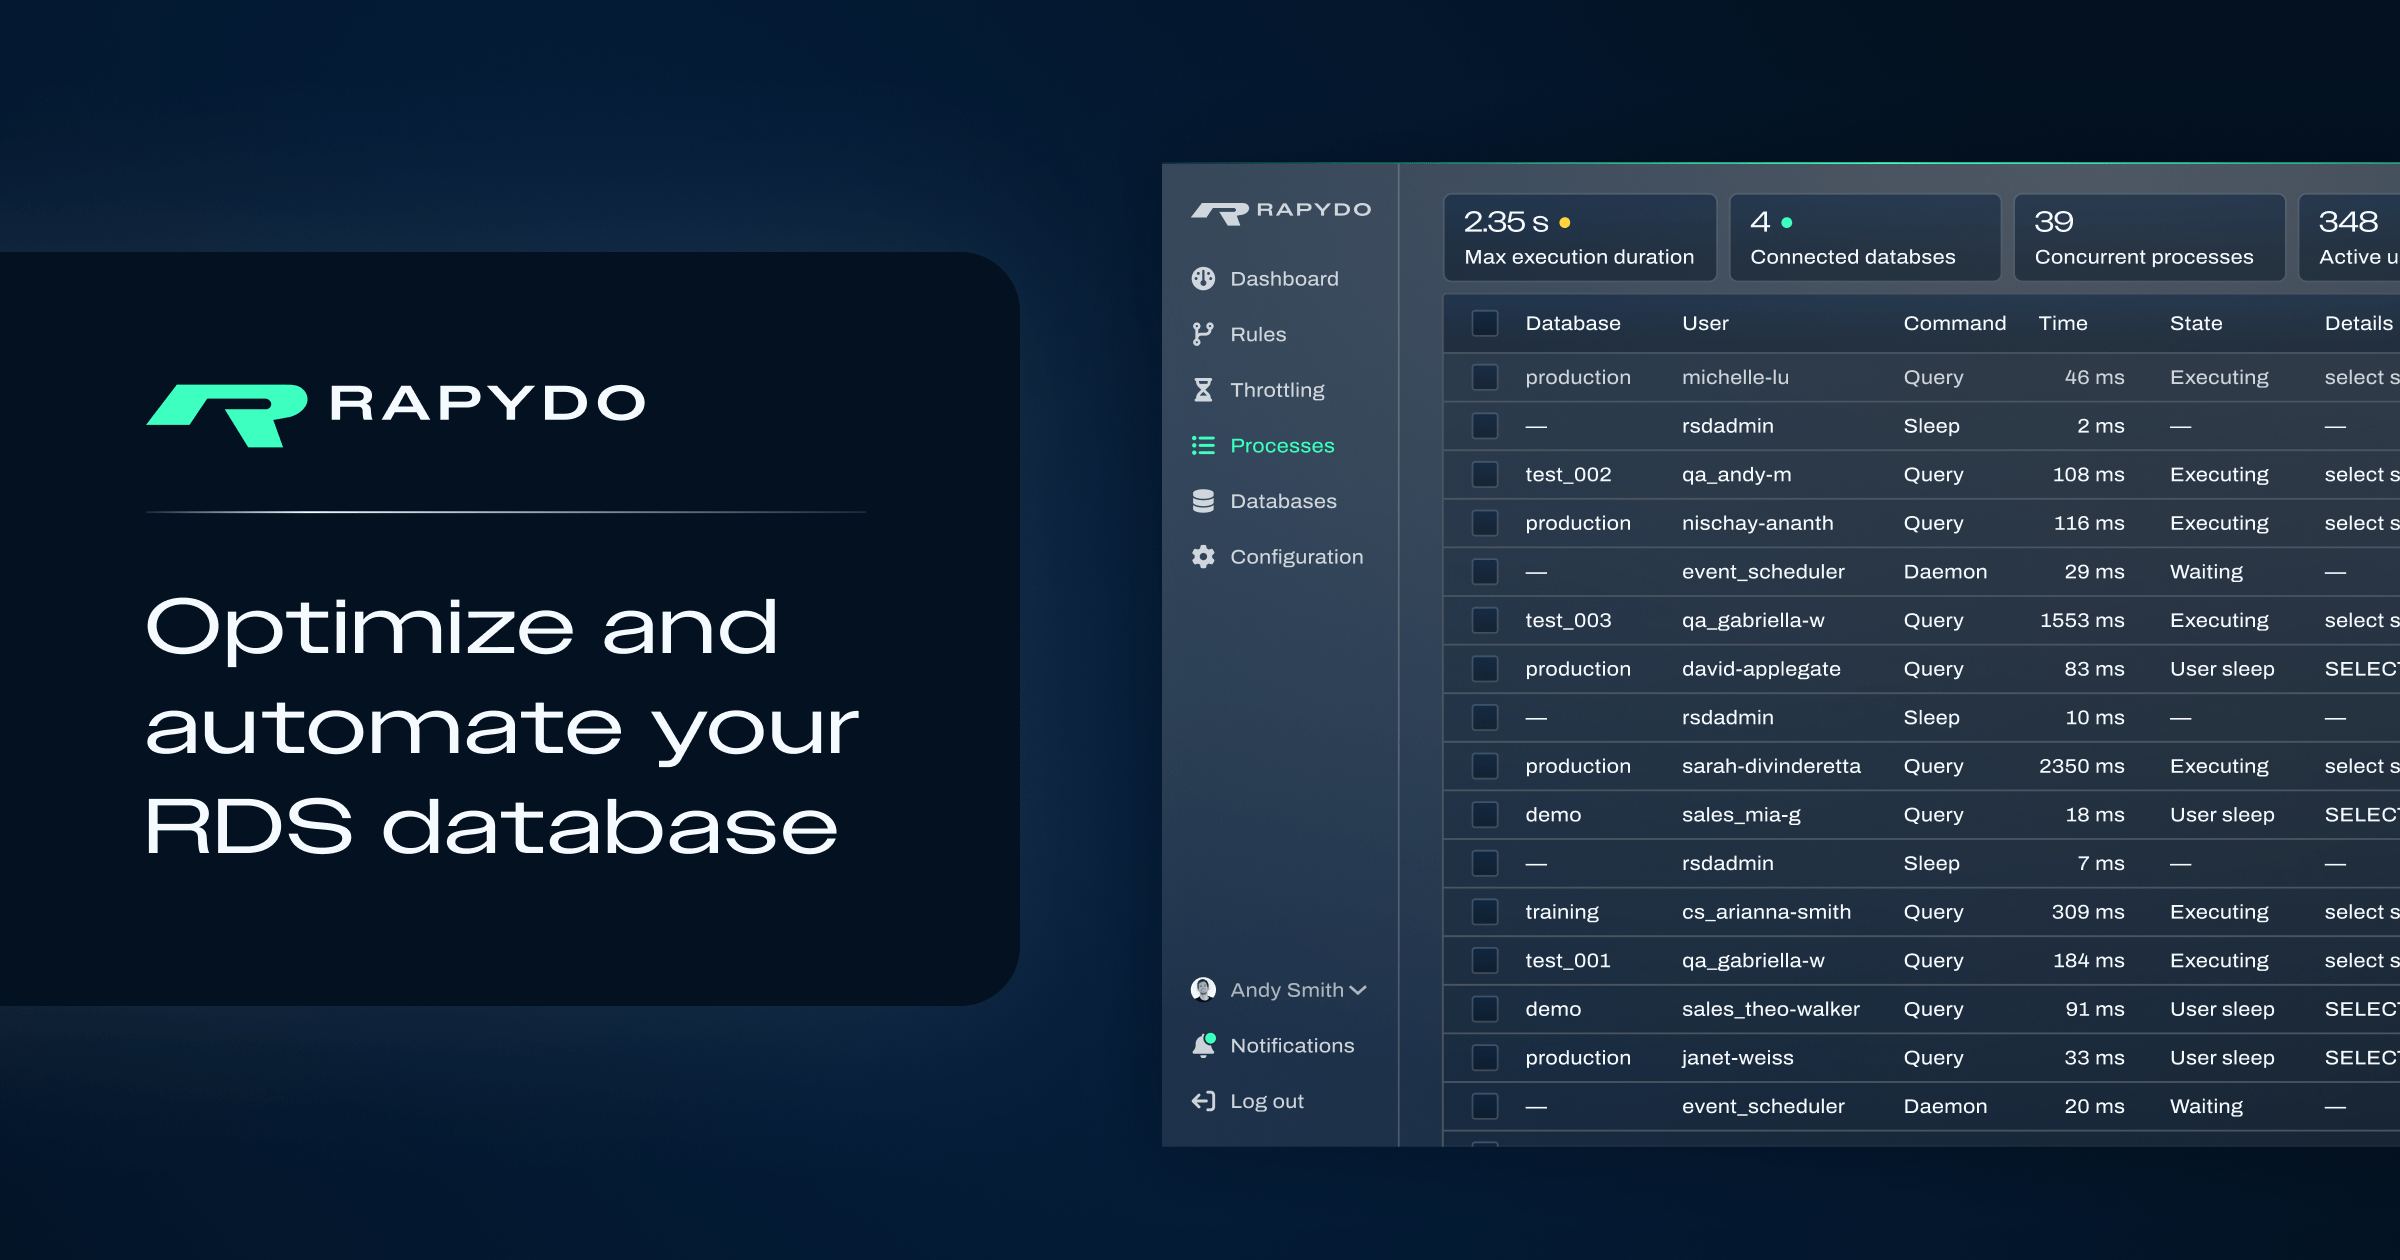Switch to the Databases section

pos(1283,500)
